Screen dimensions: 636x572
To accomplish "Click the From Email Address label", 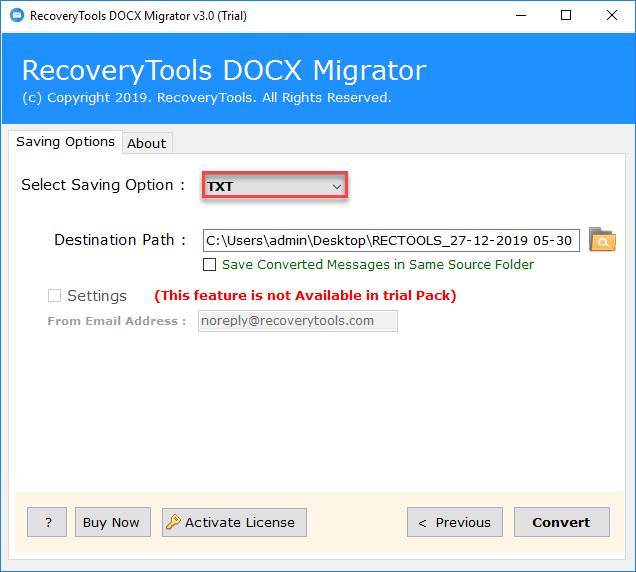I will pyautogui.click(x=117, y=321).
